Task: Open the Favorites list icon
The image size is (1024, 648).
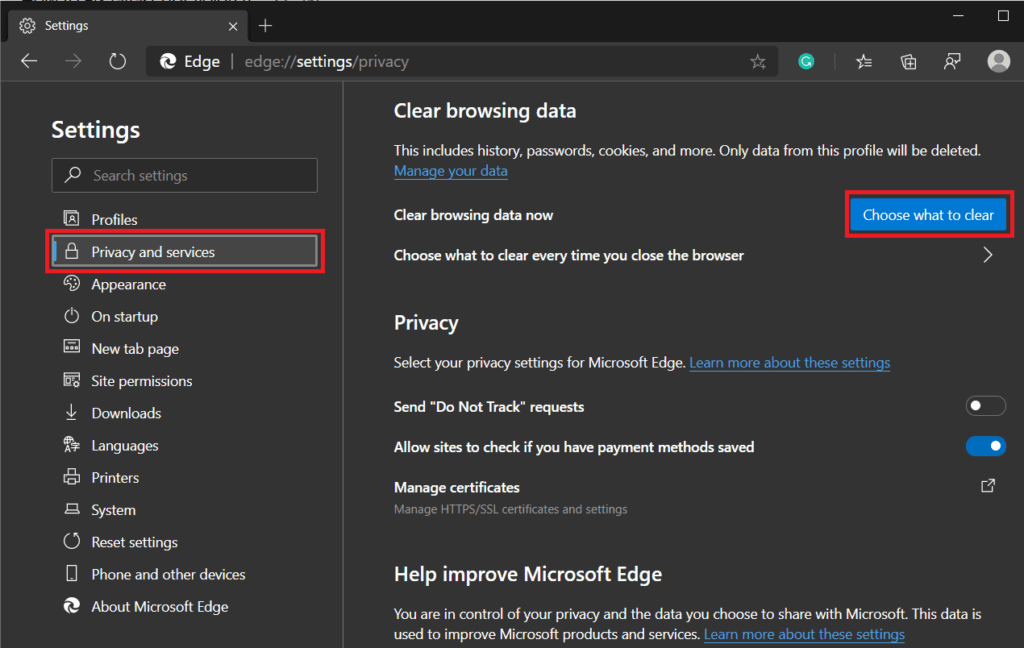Action: point(864,62)
